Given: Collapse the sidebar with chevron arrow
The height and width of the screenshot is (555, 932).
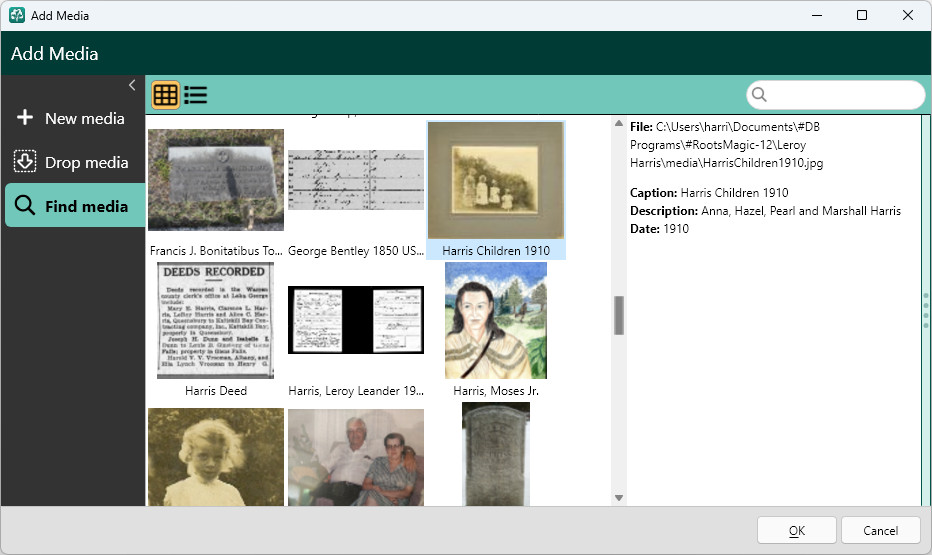Looking at the screenshot, I should coord(132,85).
